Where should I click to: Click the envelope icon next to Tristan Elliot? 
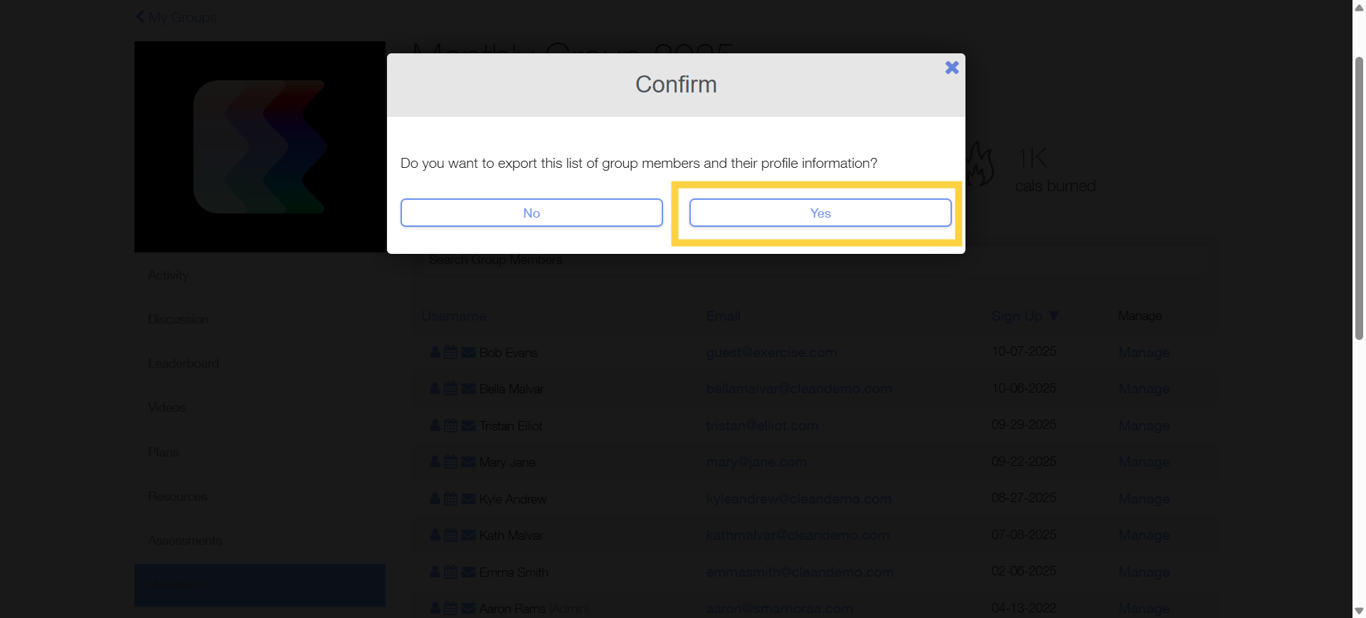pyautogui.click(x=467, y=425)
